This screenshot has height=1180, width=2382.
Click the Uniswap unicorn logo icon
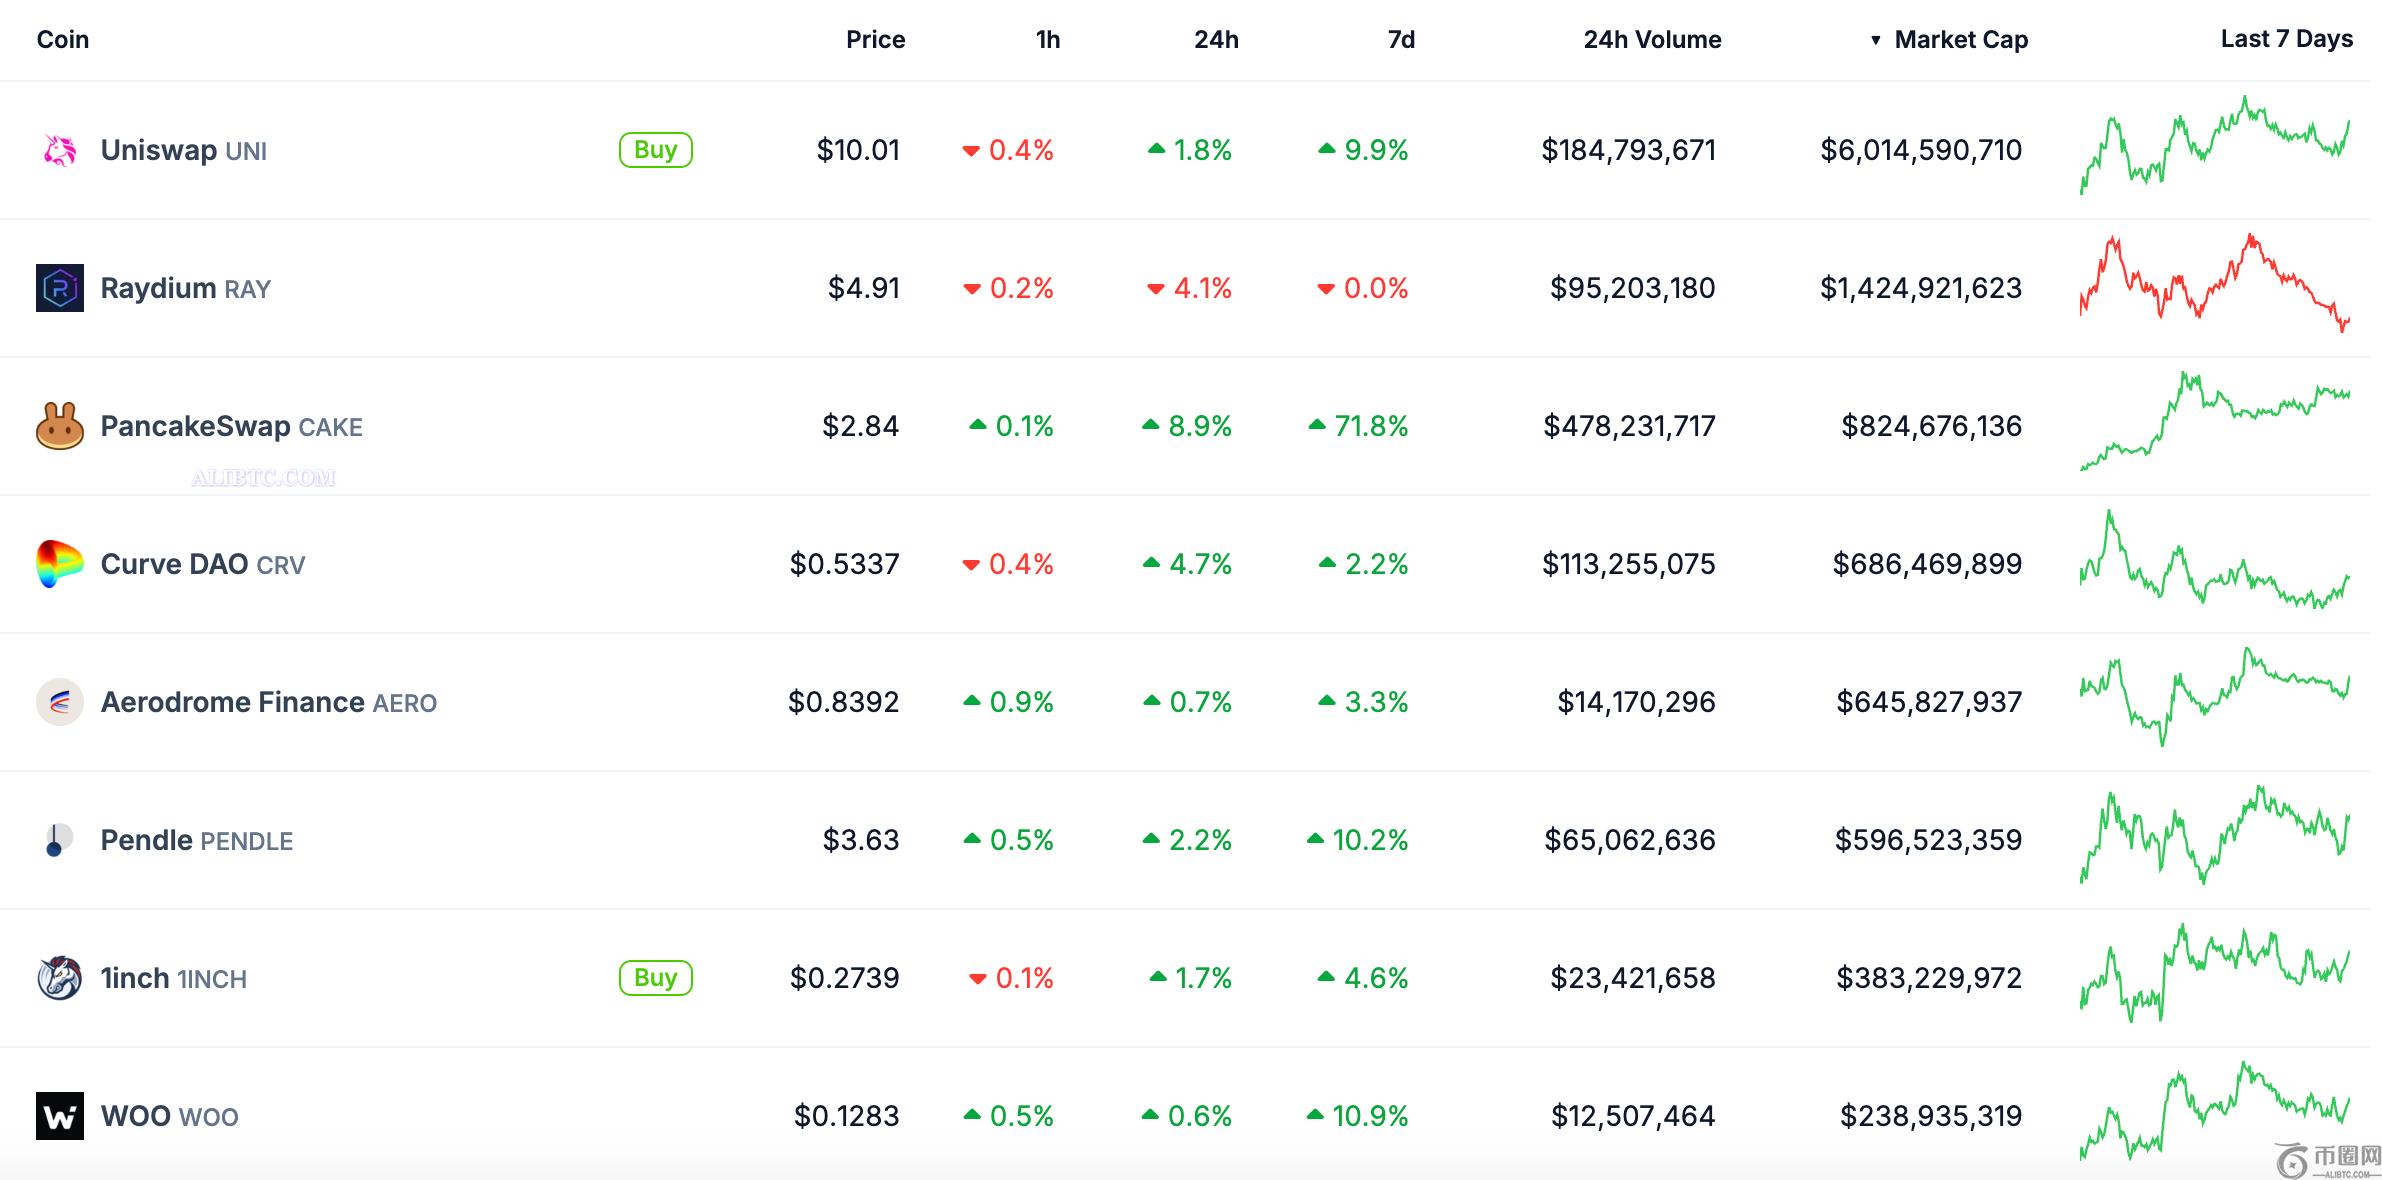[59, 150]
